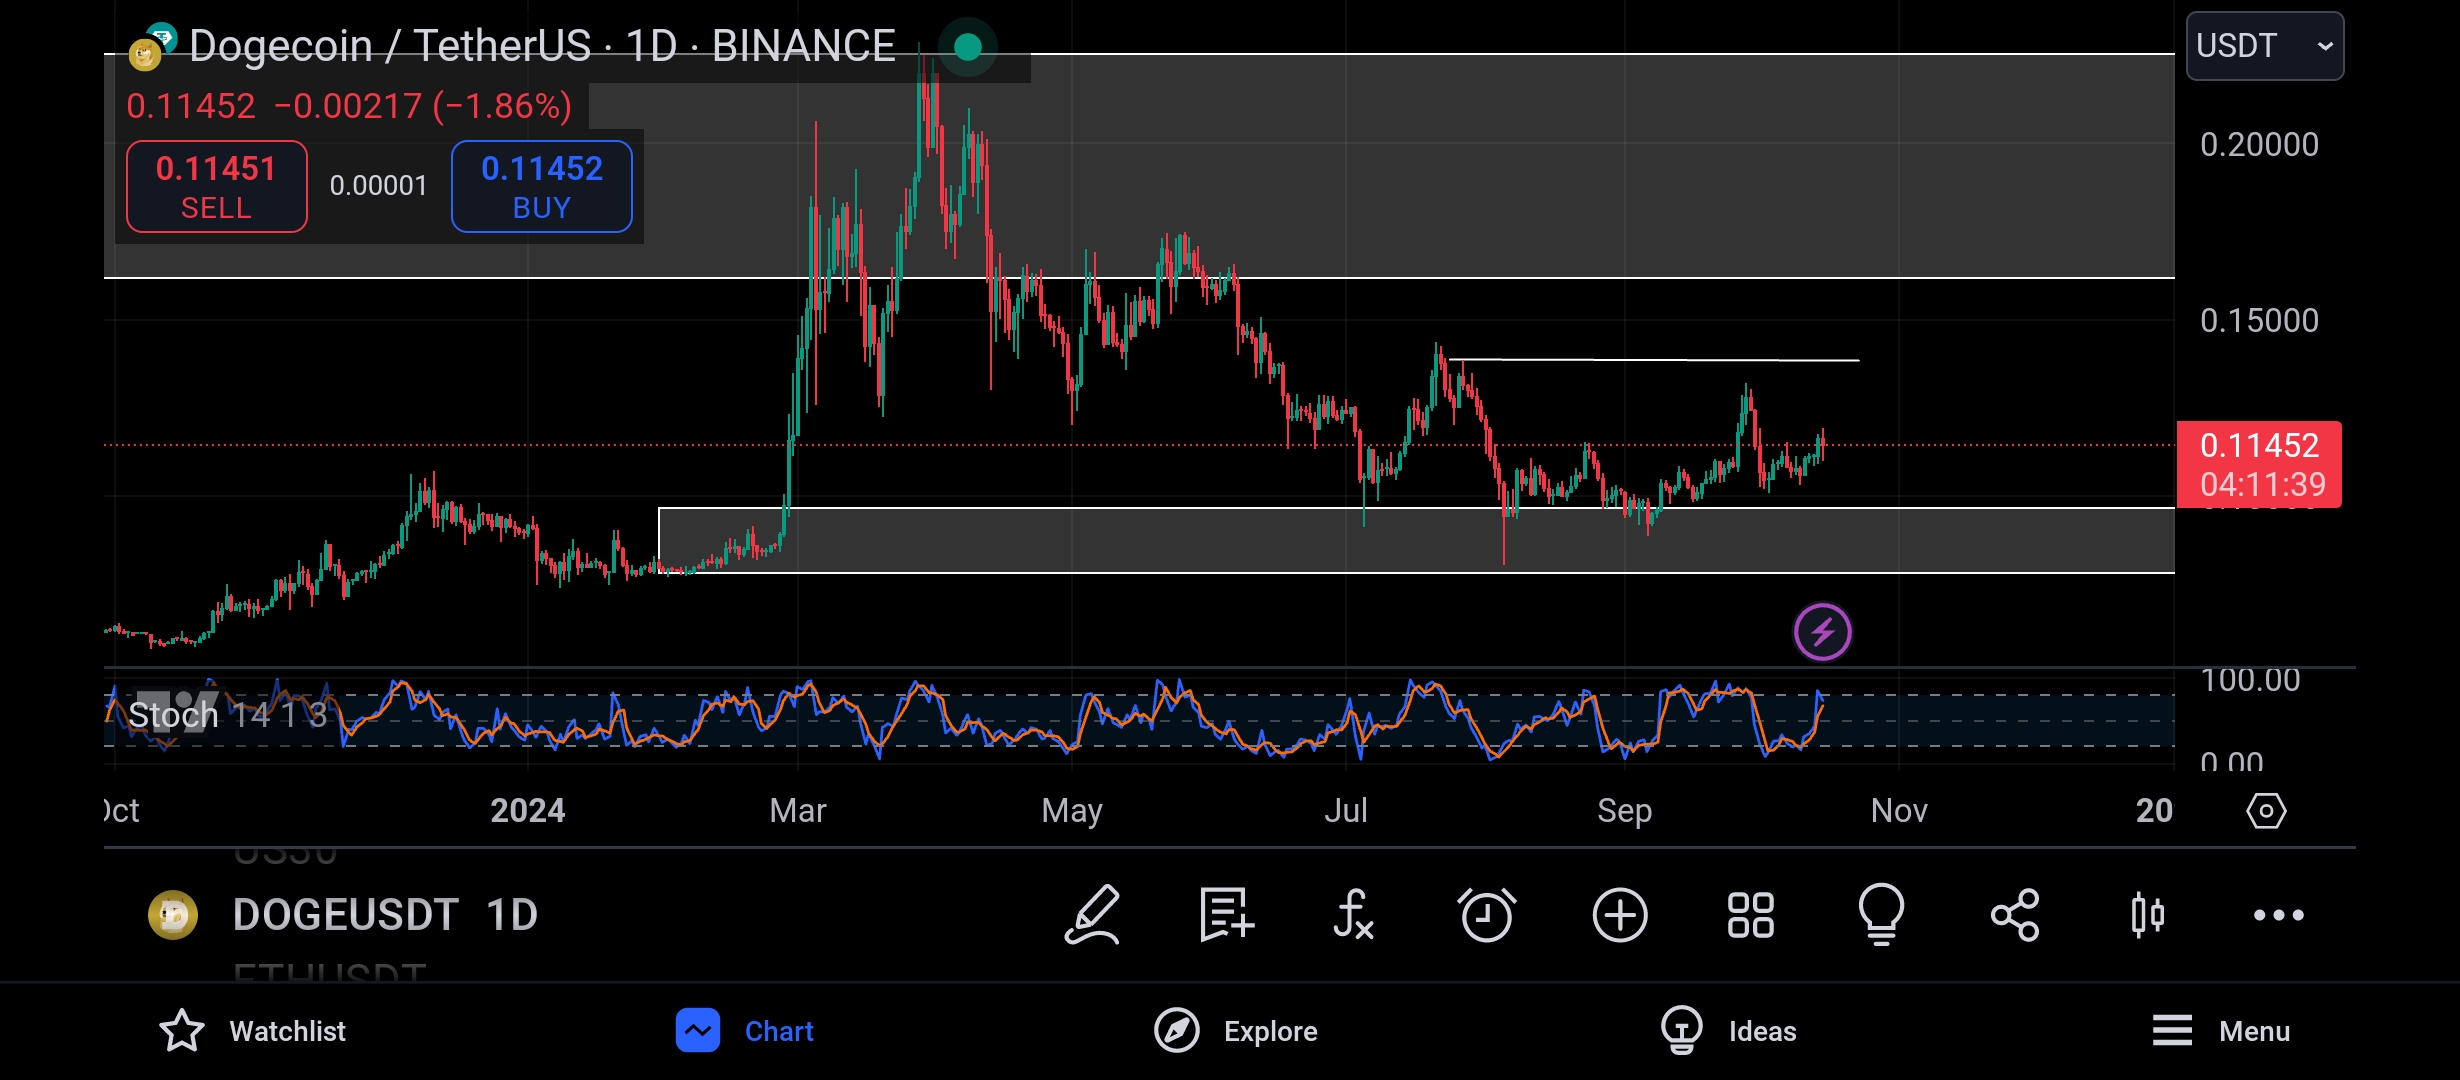Tap the 0.11452 BUY button
Image resolution: width=2460 pixels, height=1080 pixels.
tap(542, 187)
